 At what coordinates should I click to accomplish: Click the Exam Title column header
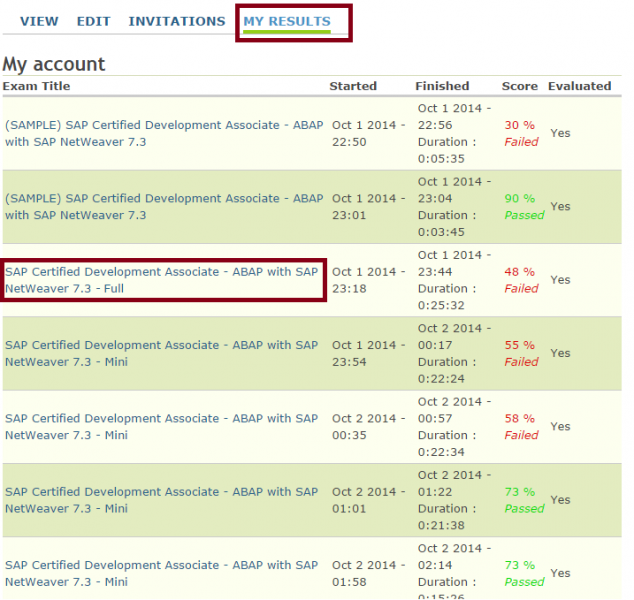(36, 86)
